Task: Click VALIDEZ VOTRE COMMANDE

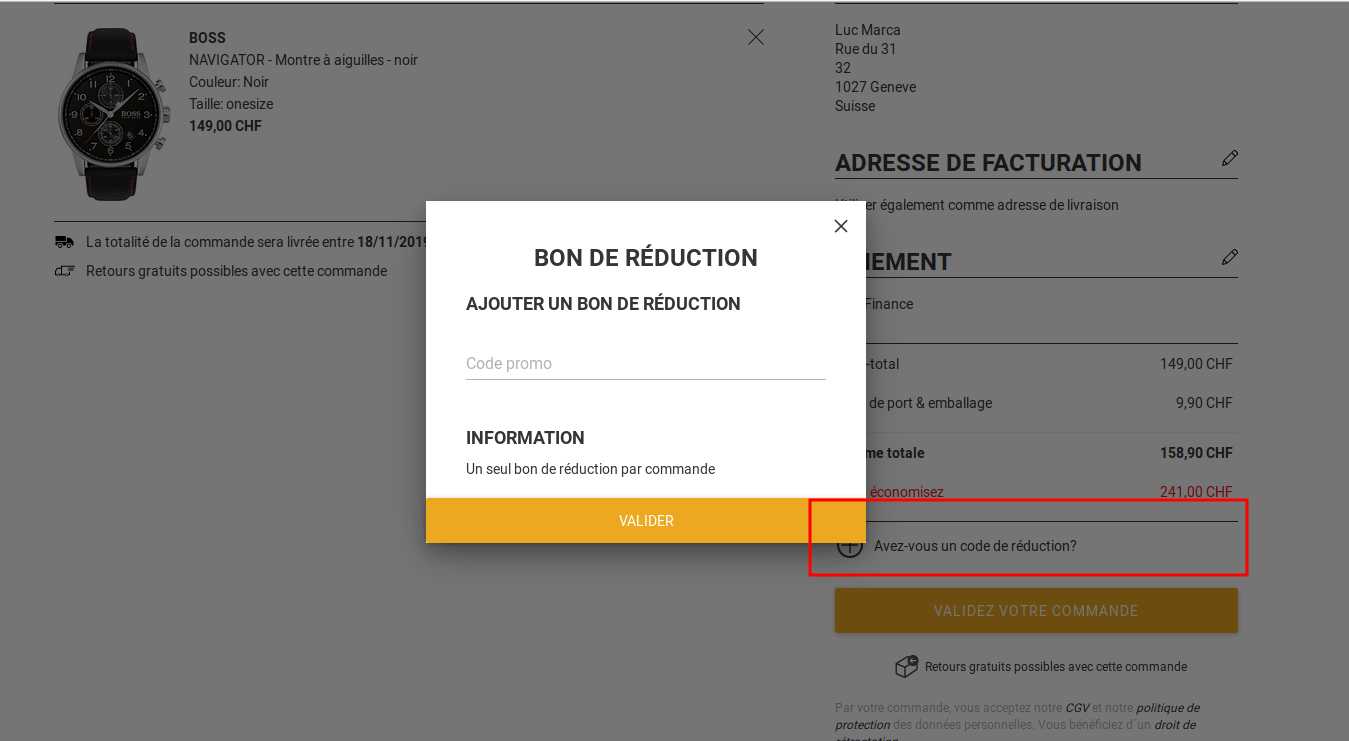Action: tap(1035, 610)
